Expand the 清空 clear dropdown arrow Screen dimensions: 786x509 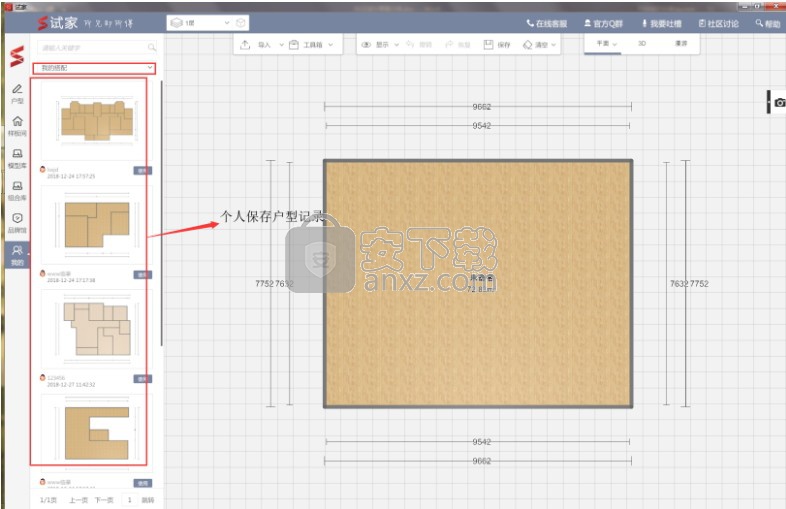pyautogui.click(x=554, y=45)
